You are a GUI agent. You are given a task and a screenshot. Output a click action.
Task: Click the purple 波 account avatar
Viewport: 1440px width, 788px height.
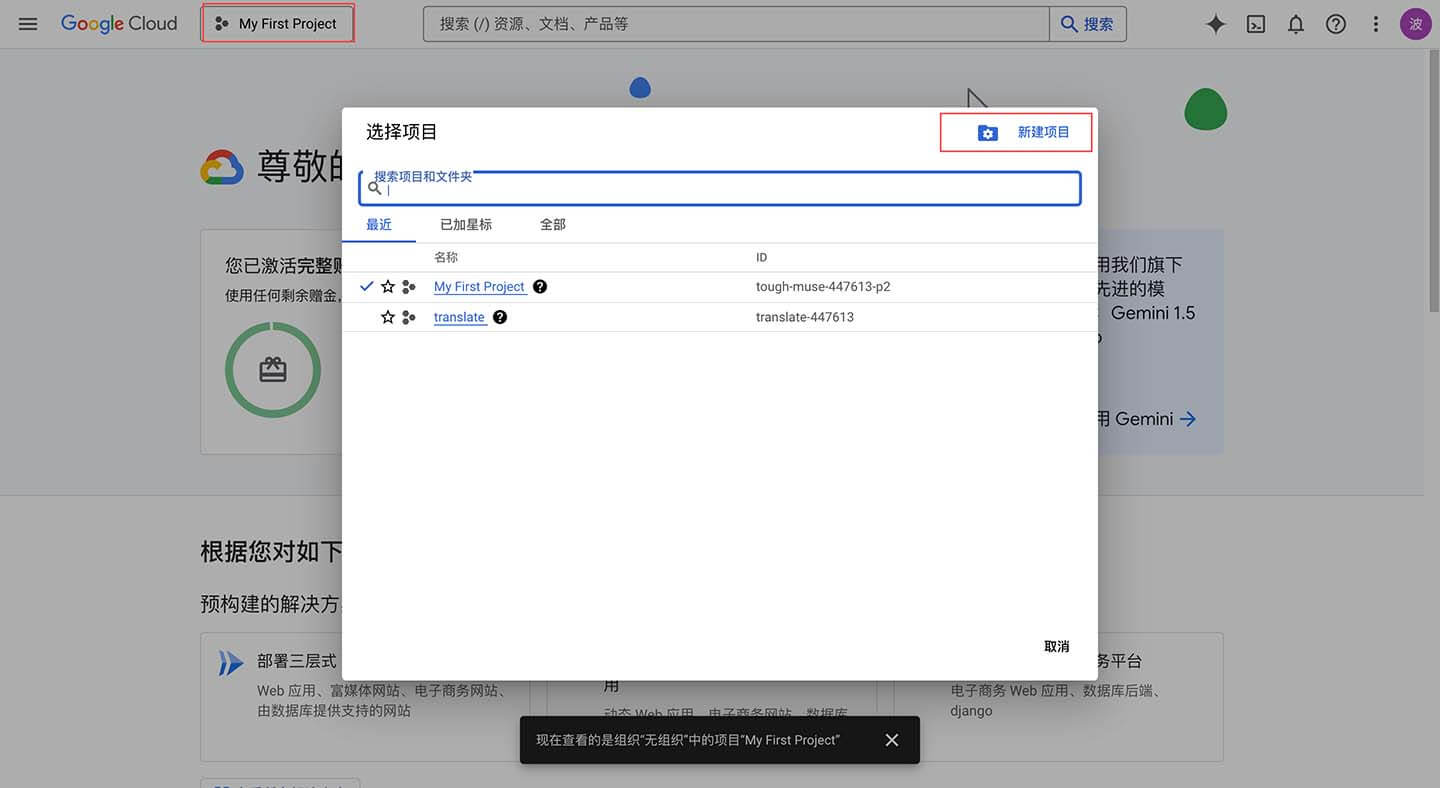1416,24
